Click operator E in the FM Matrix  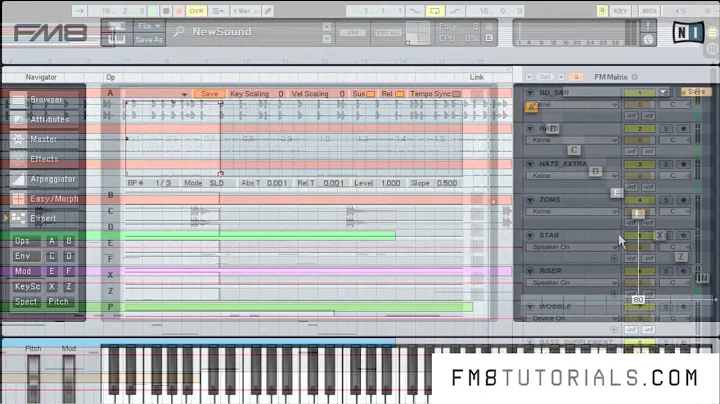tap(617, 192)
